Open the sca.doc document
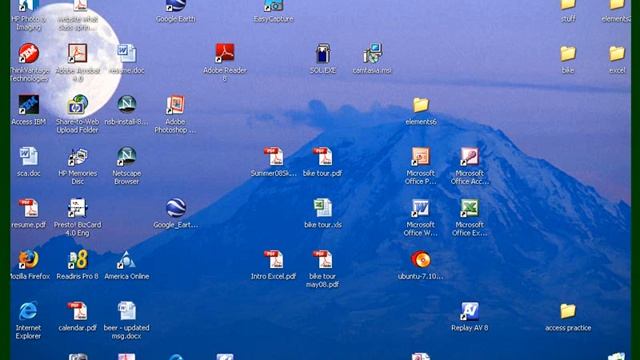Screen dimensions: 640x360 (29, 156)
